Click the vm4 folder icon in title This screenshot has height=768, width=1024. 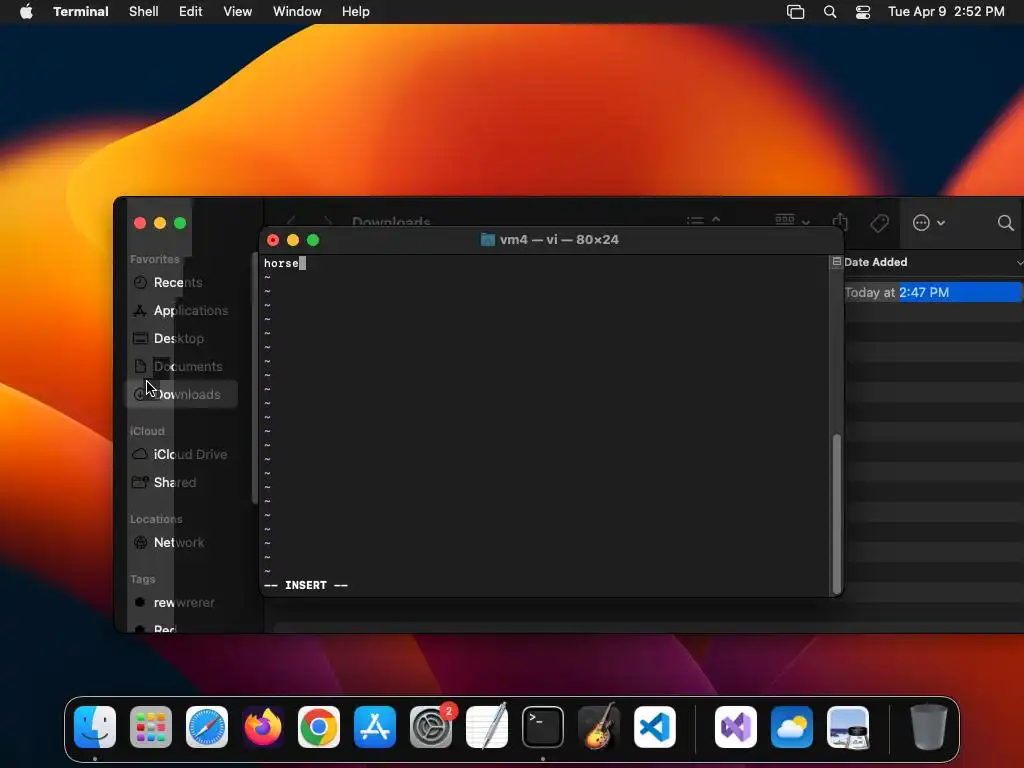tap(488, 240)
